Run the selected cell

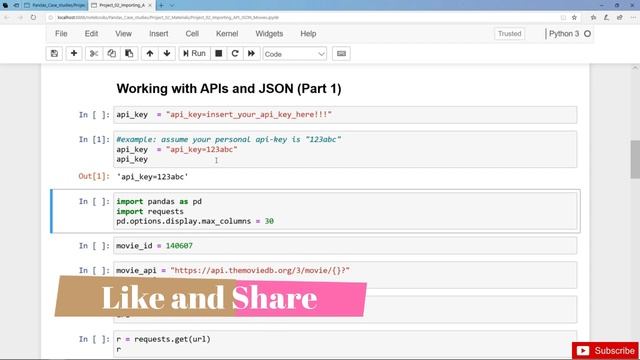click(194, 53)
